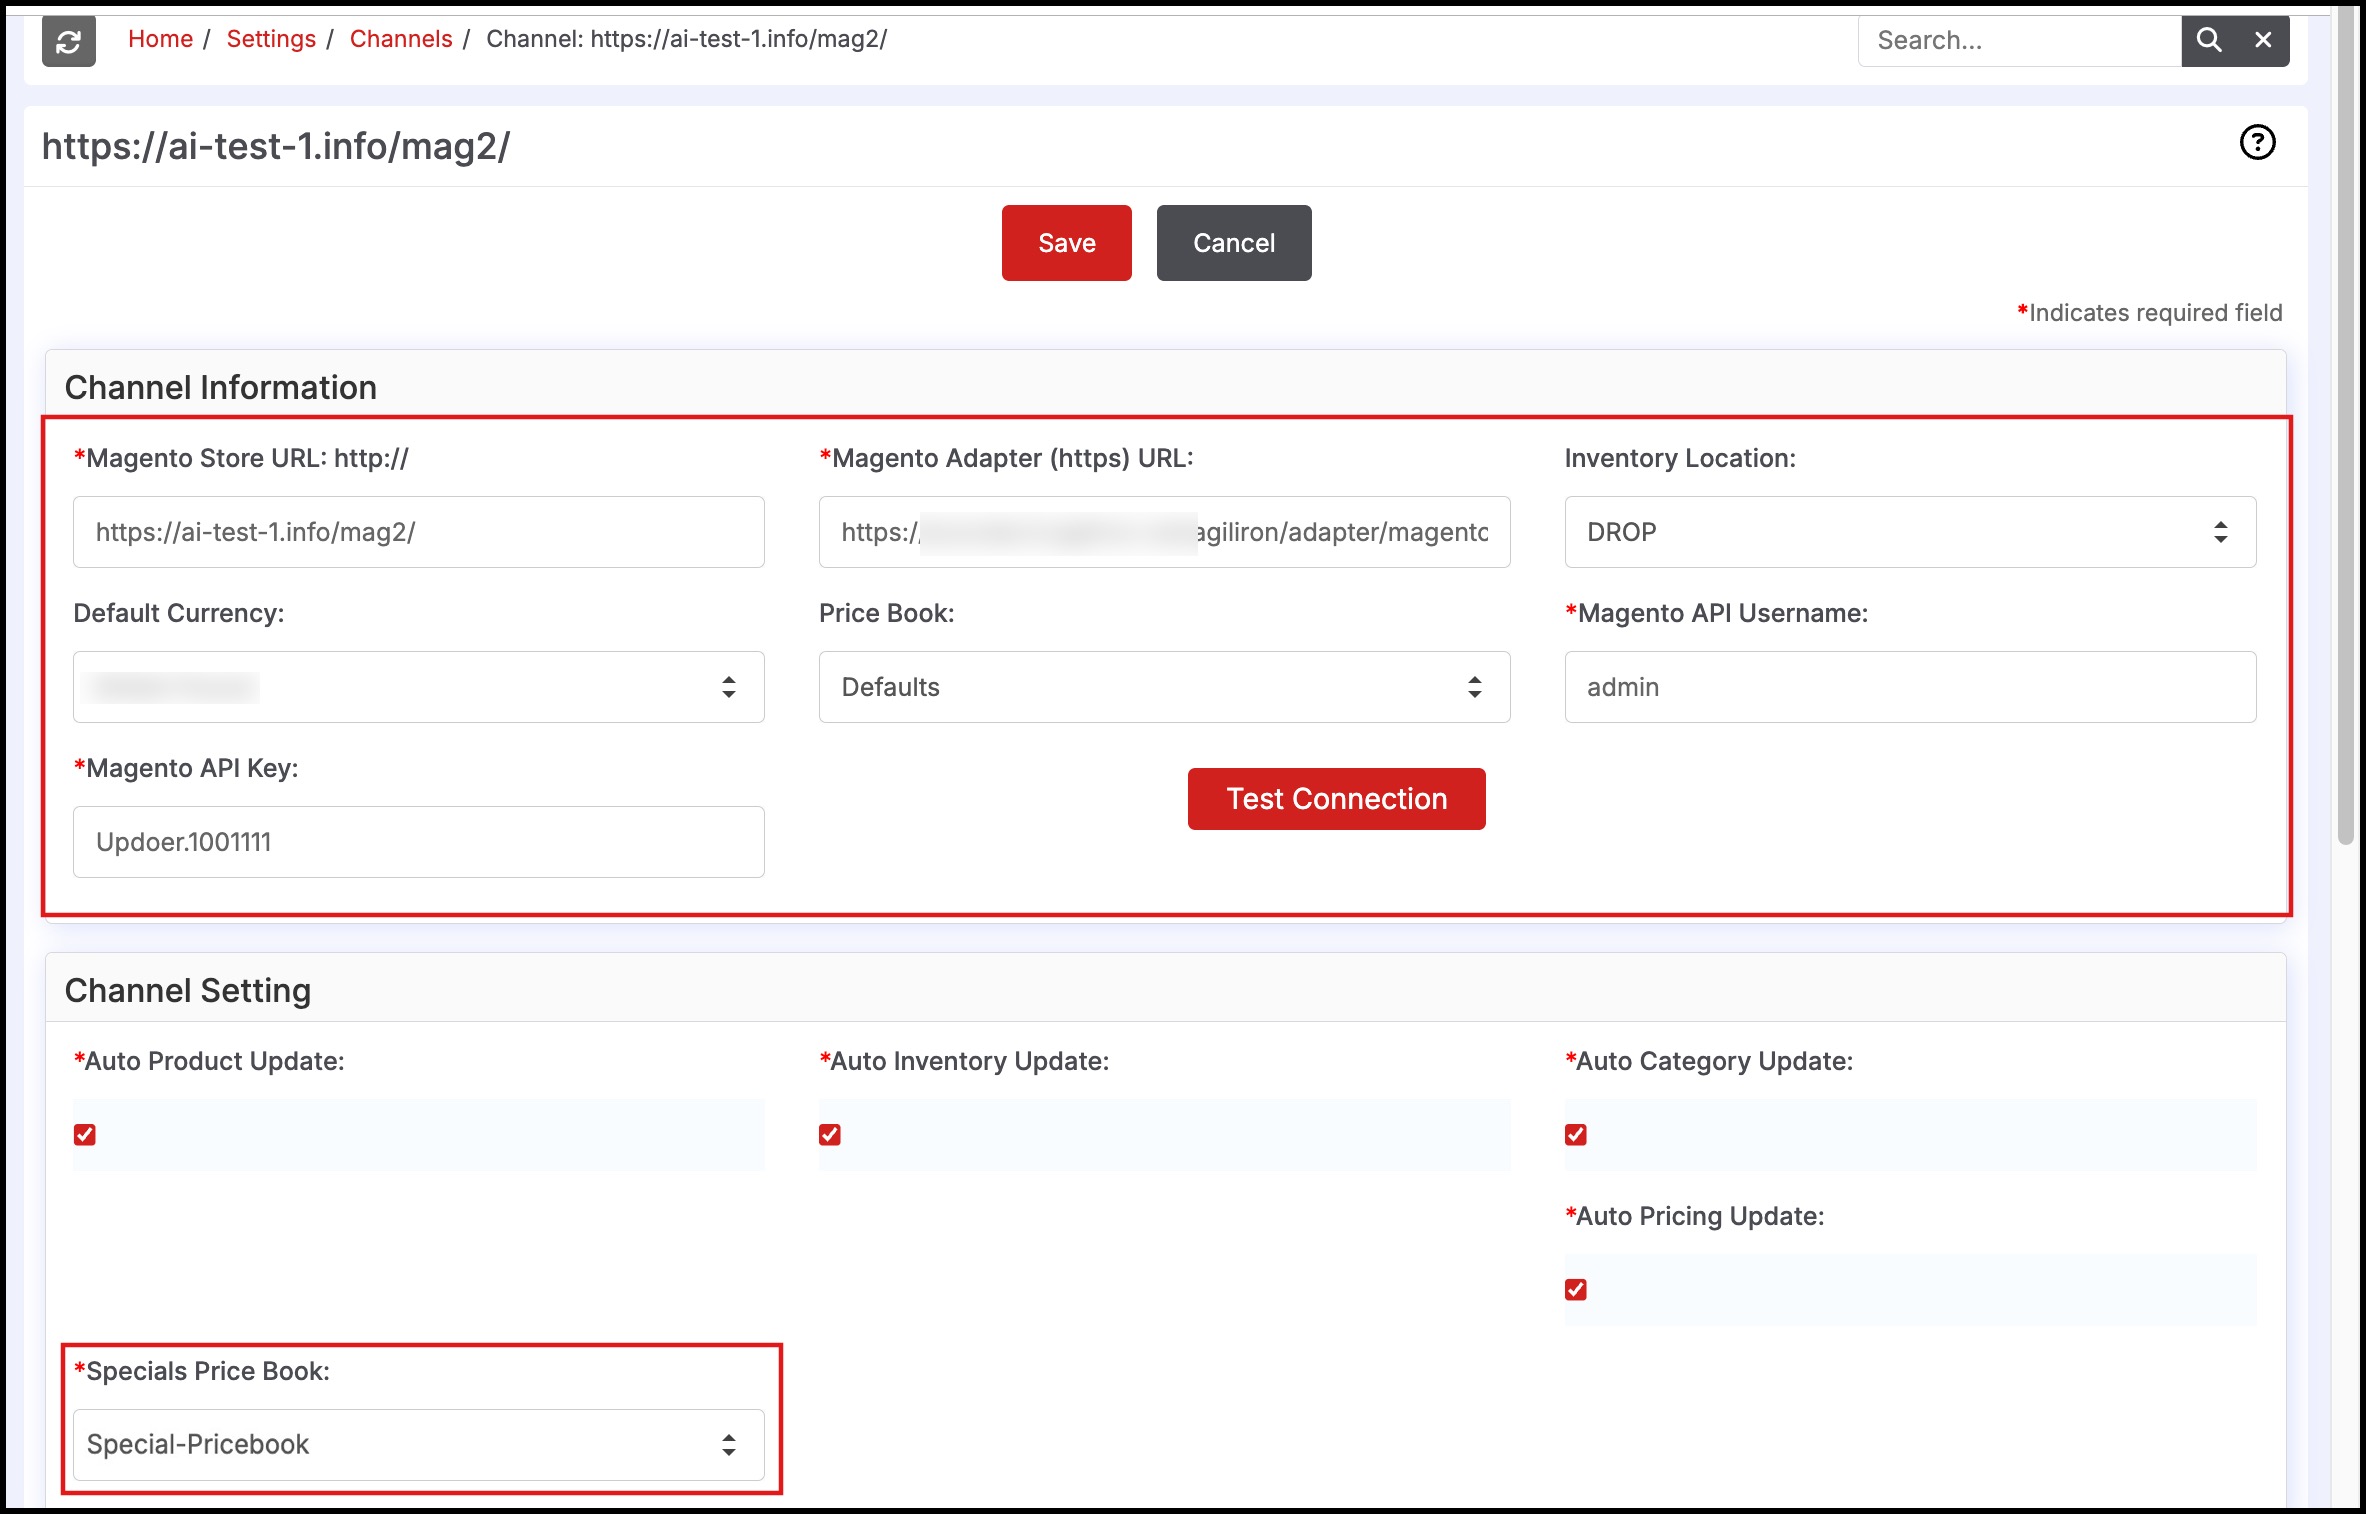This screenshot has width=2366, height=1514.
Task: Open the Price Book dropdown
Action: pos(1165,687)
